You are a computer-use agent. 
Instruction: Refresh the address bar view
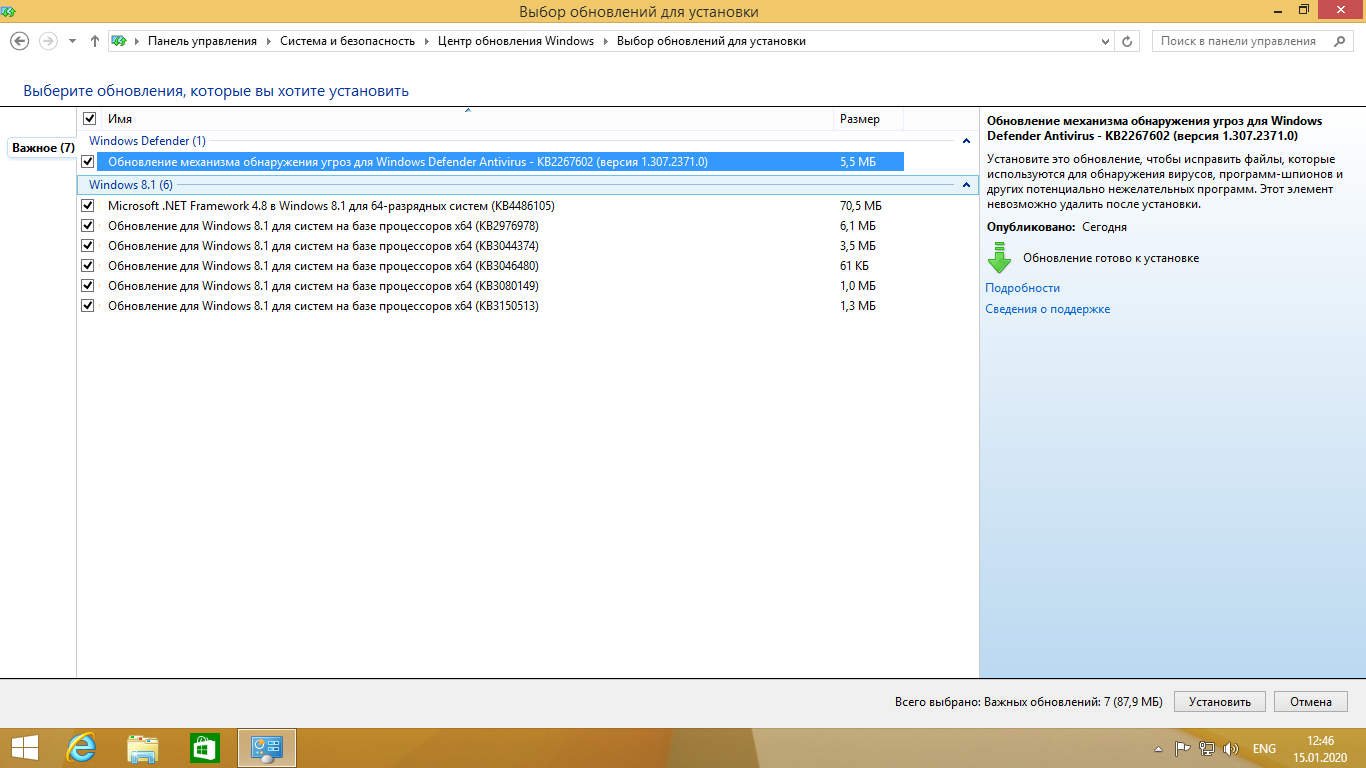coord(1128,41)
